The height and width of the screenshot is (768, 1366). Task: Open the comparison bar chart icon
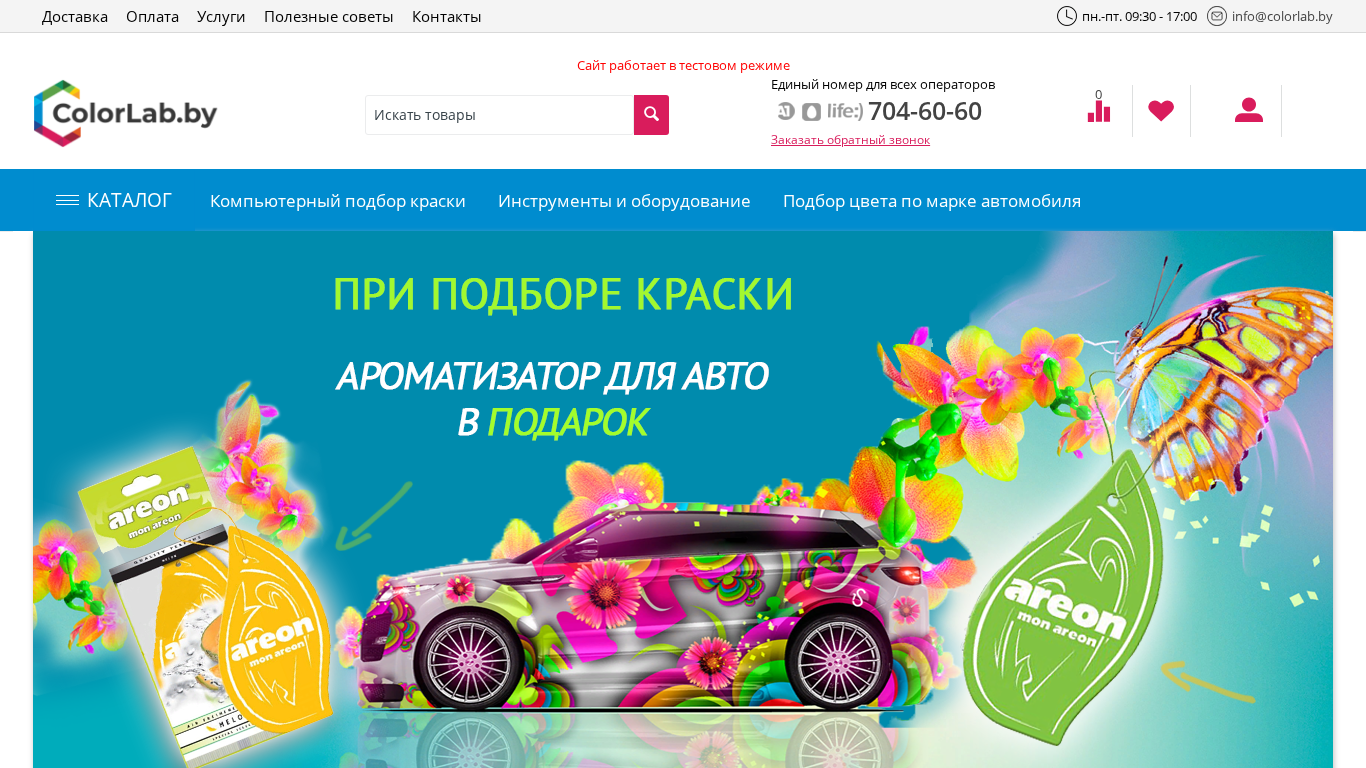1099,111
